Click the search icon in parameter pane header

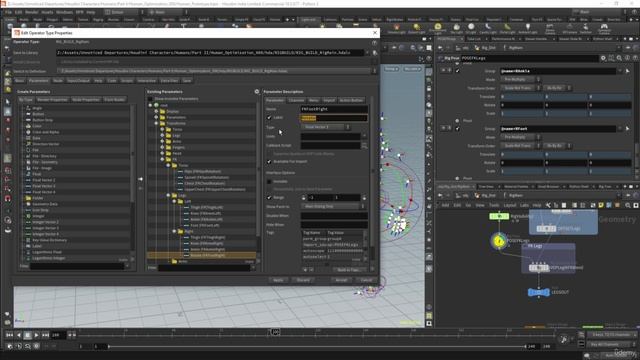(x=619, y=58)
